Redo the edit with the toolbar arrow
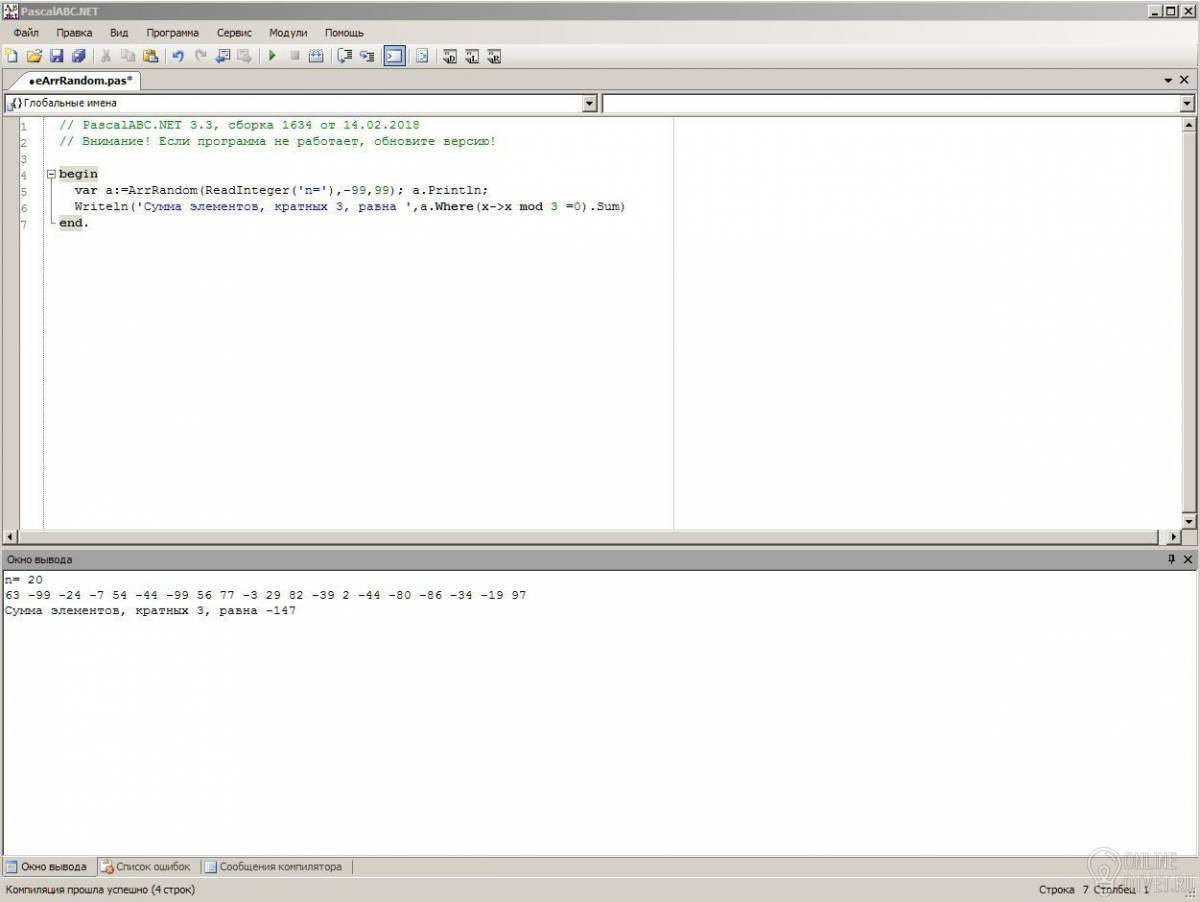 (200, 56)
